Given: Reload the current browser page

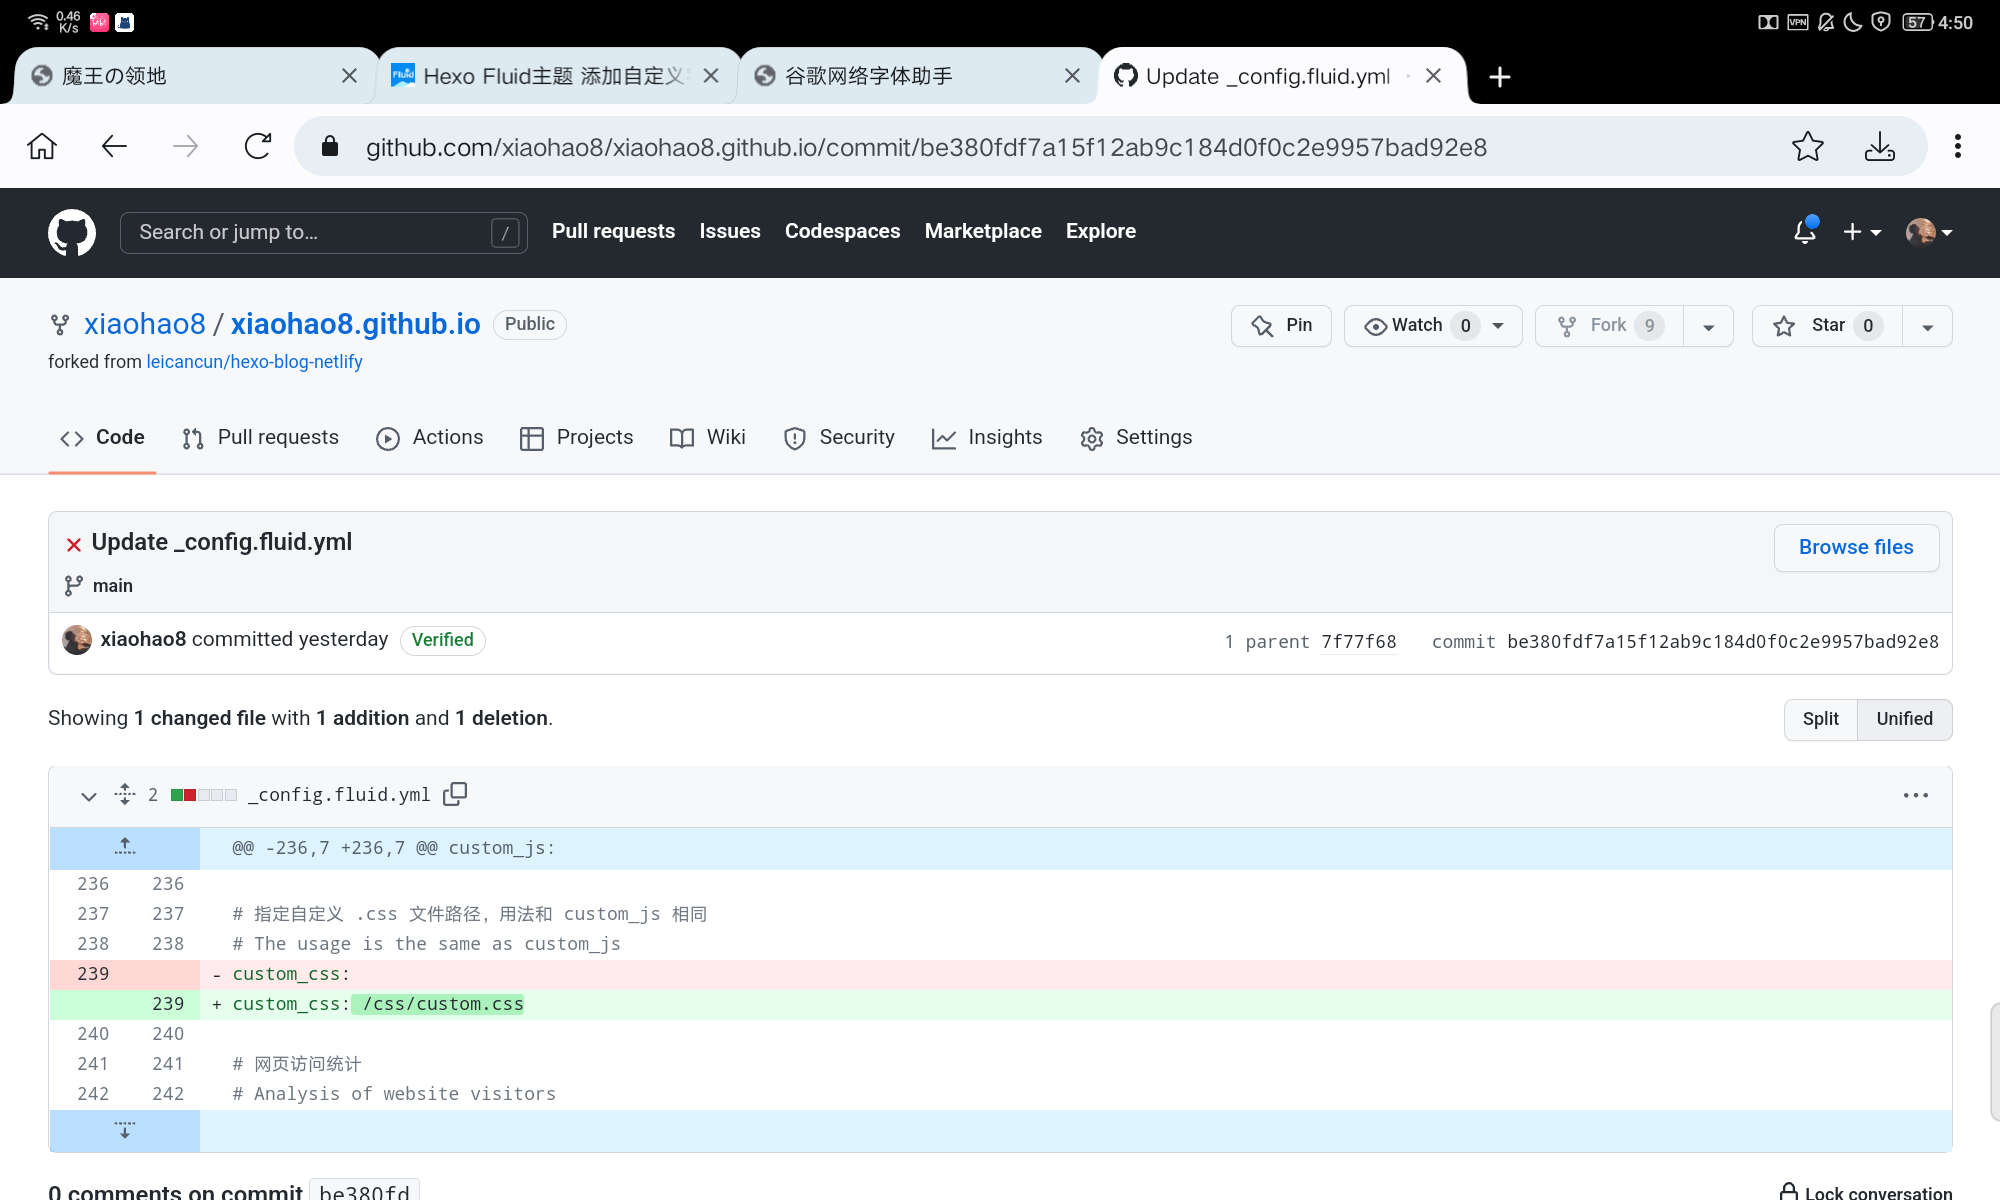Looking at the screenshot, I should click(258, 147).
